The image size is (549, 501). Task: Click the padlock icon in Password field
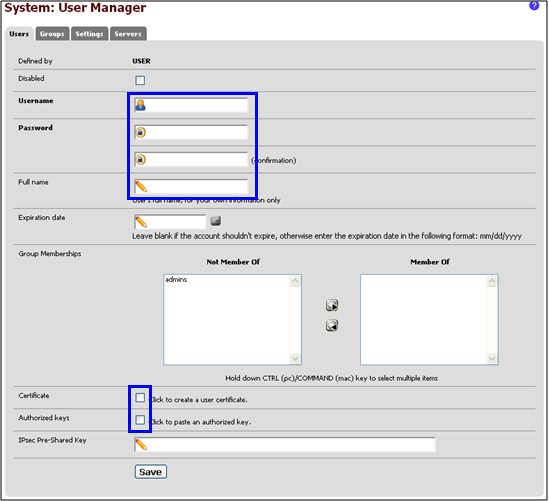[140, 132]
